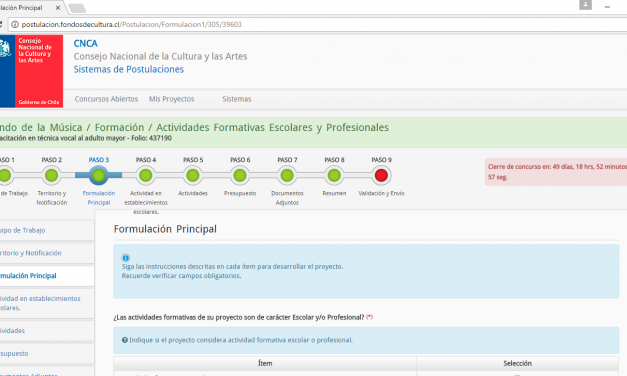
Task: Open the Concursos Abiertos menu
Action: 106,99
